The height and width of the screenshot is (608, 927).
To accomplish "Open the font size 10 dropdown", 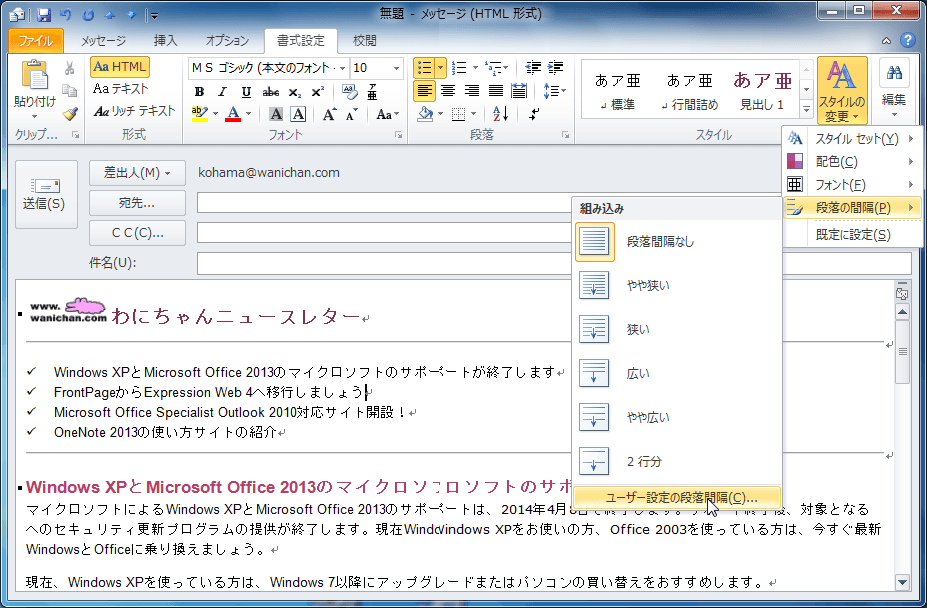I will pos(397,68).
